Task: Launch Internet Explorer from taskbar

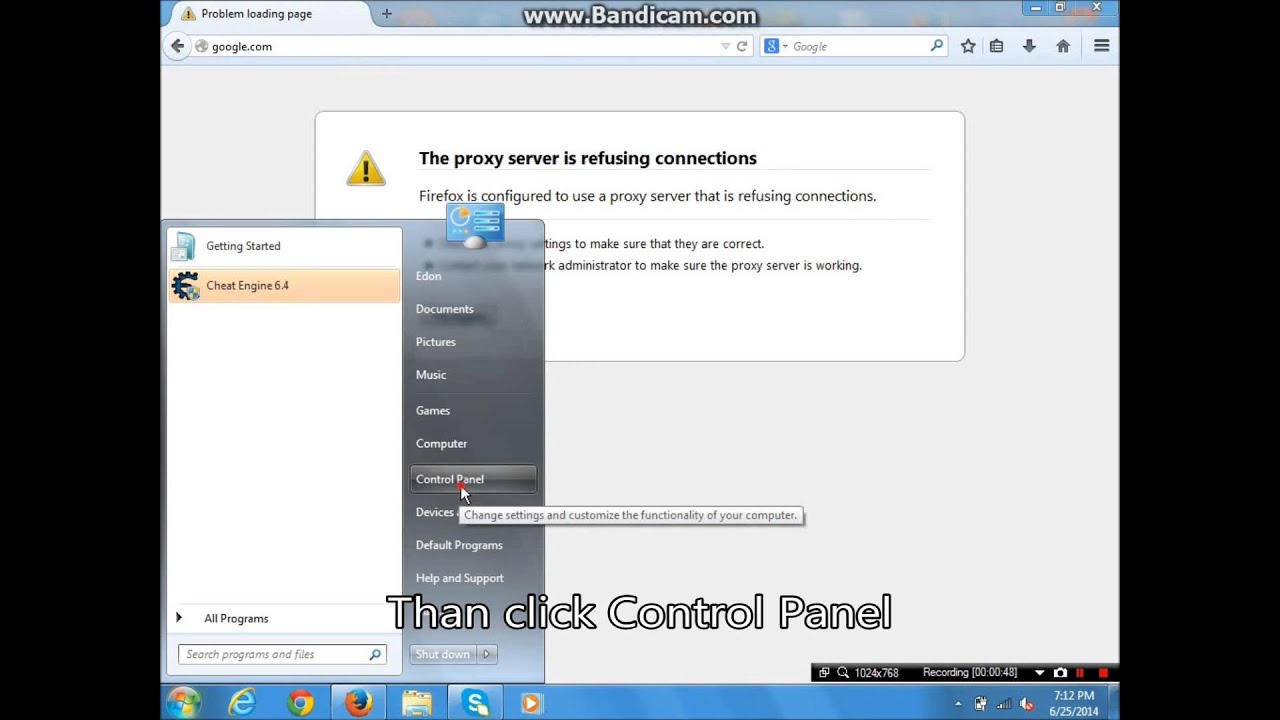Action: coord(242,703)
